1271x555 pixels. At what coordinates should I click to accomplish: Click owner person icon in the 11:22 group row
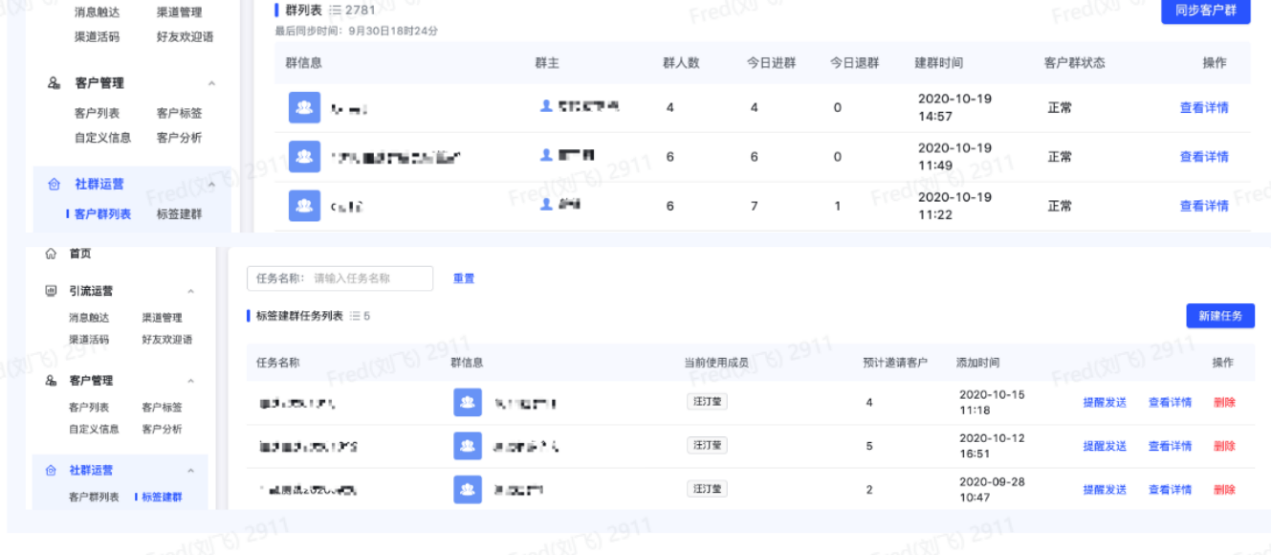[546, 205]
